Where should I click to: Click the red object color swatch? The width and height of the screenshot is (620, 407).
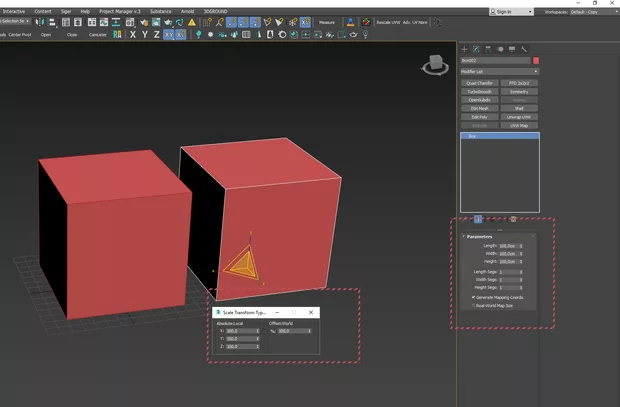pos(536,61)
